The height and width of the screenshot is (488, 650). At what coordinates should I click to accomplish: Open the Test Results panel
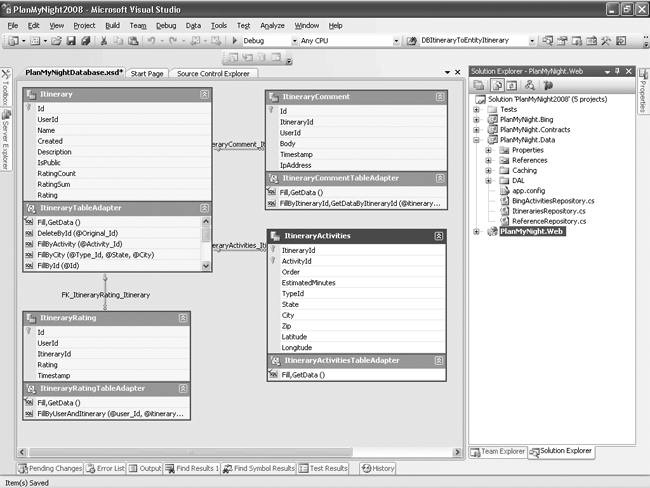323,469
